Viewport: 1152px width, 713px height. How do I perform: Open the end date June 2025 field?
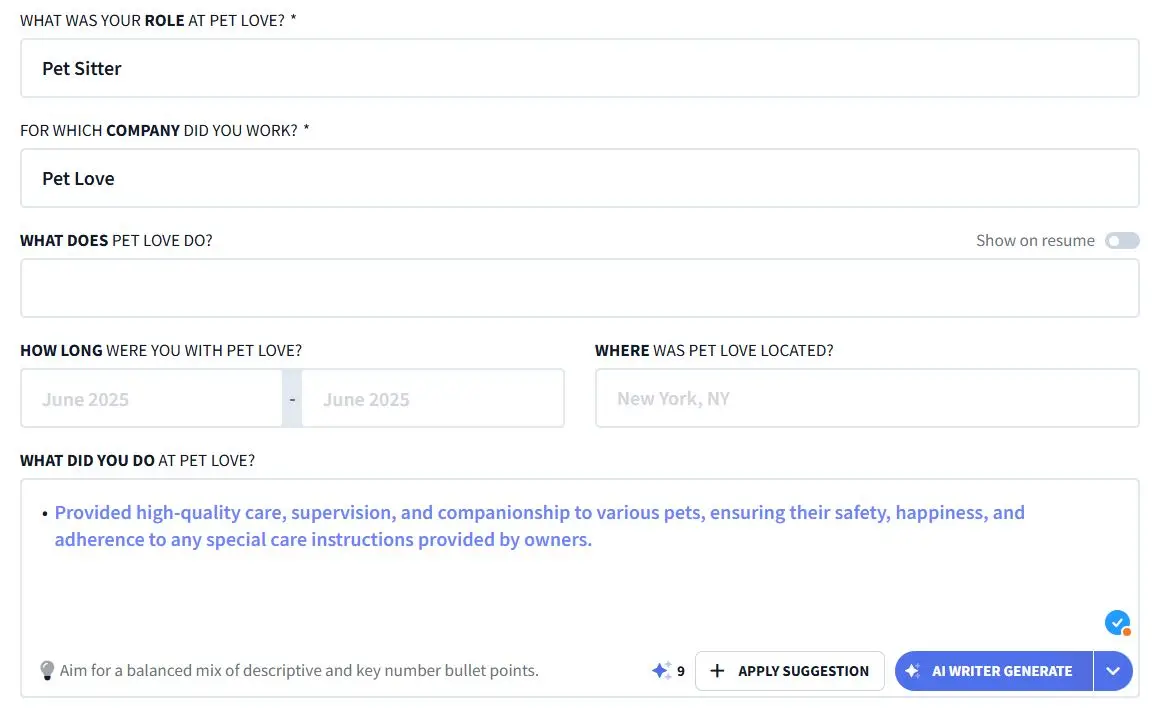tap(433, 398)
